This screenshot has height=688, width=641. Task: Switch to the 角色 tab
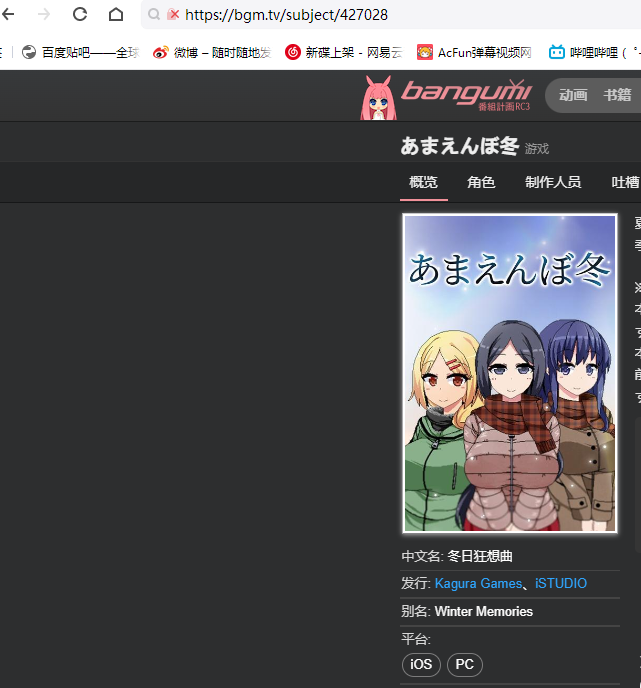tap(481, 182)
